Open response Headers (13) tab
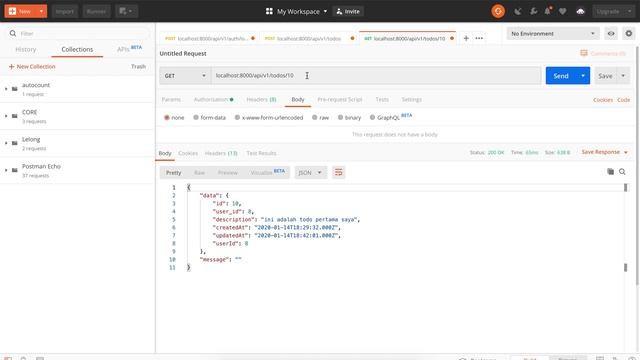 [x=221, y=153]
